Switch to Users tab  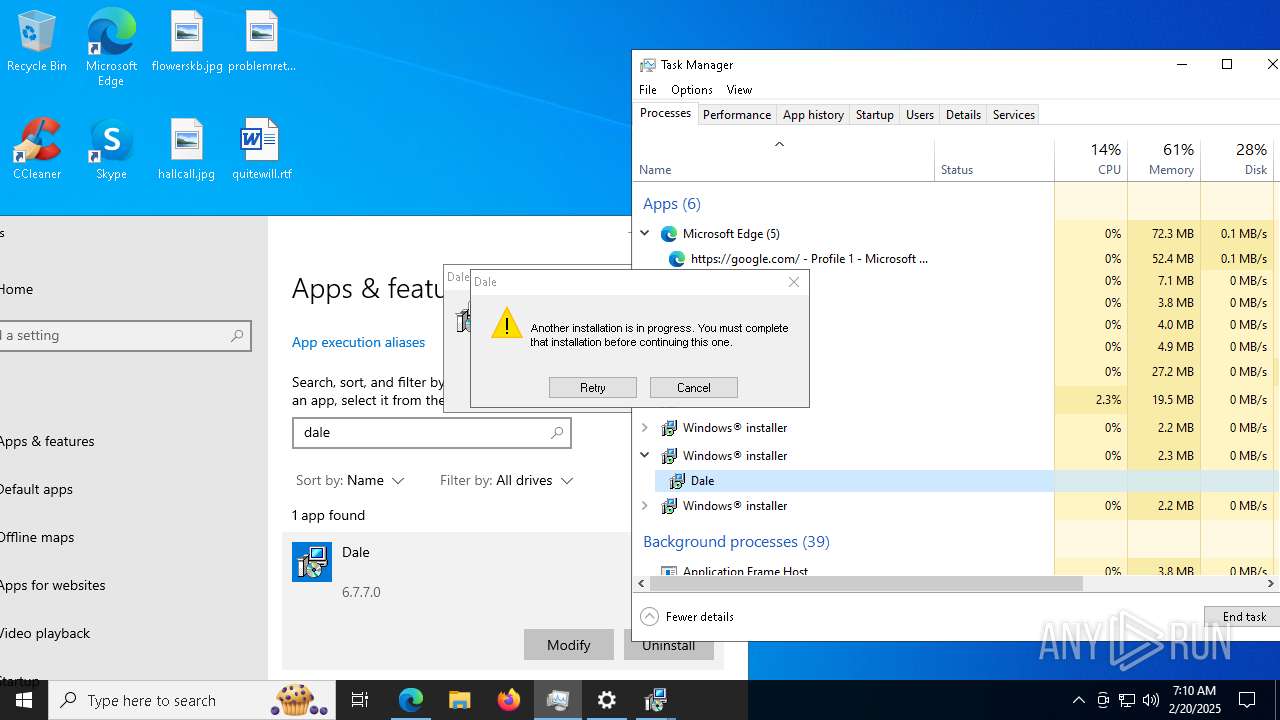(919, 115)
